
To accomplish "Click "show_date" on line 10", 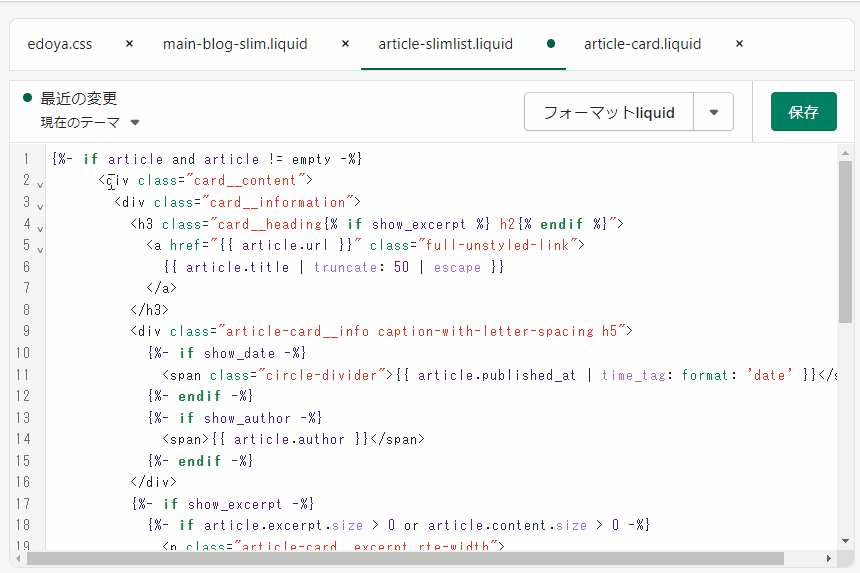I will pyautogui.click(x=239, y=353).
